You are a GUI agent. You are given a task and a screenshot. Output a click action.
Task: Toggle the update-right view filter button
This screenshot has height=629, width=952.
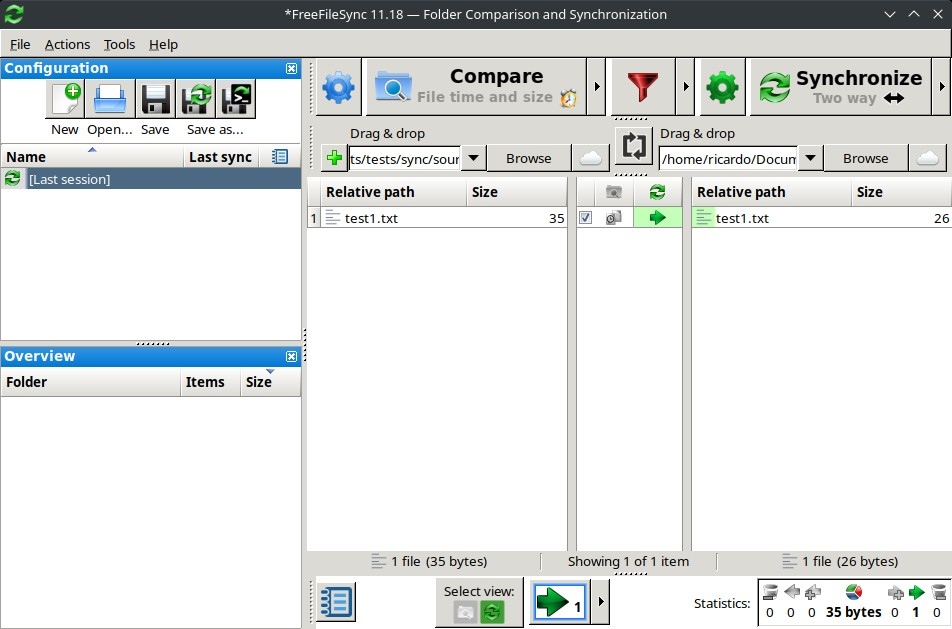[559, 602]
